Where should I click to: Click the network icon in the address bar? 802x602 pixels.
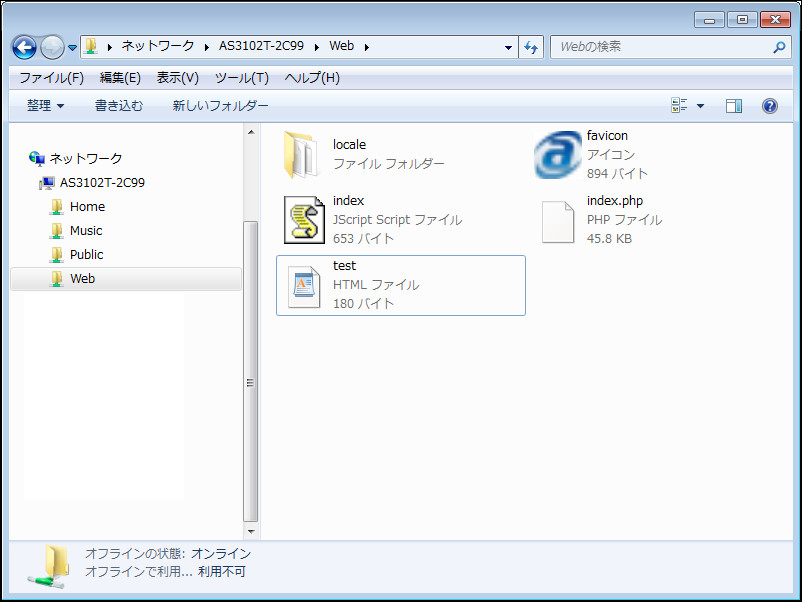[92, 46]
